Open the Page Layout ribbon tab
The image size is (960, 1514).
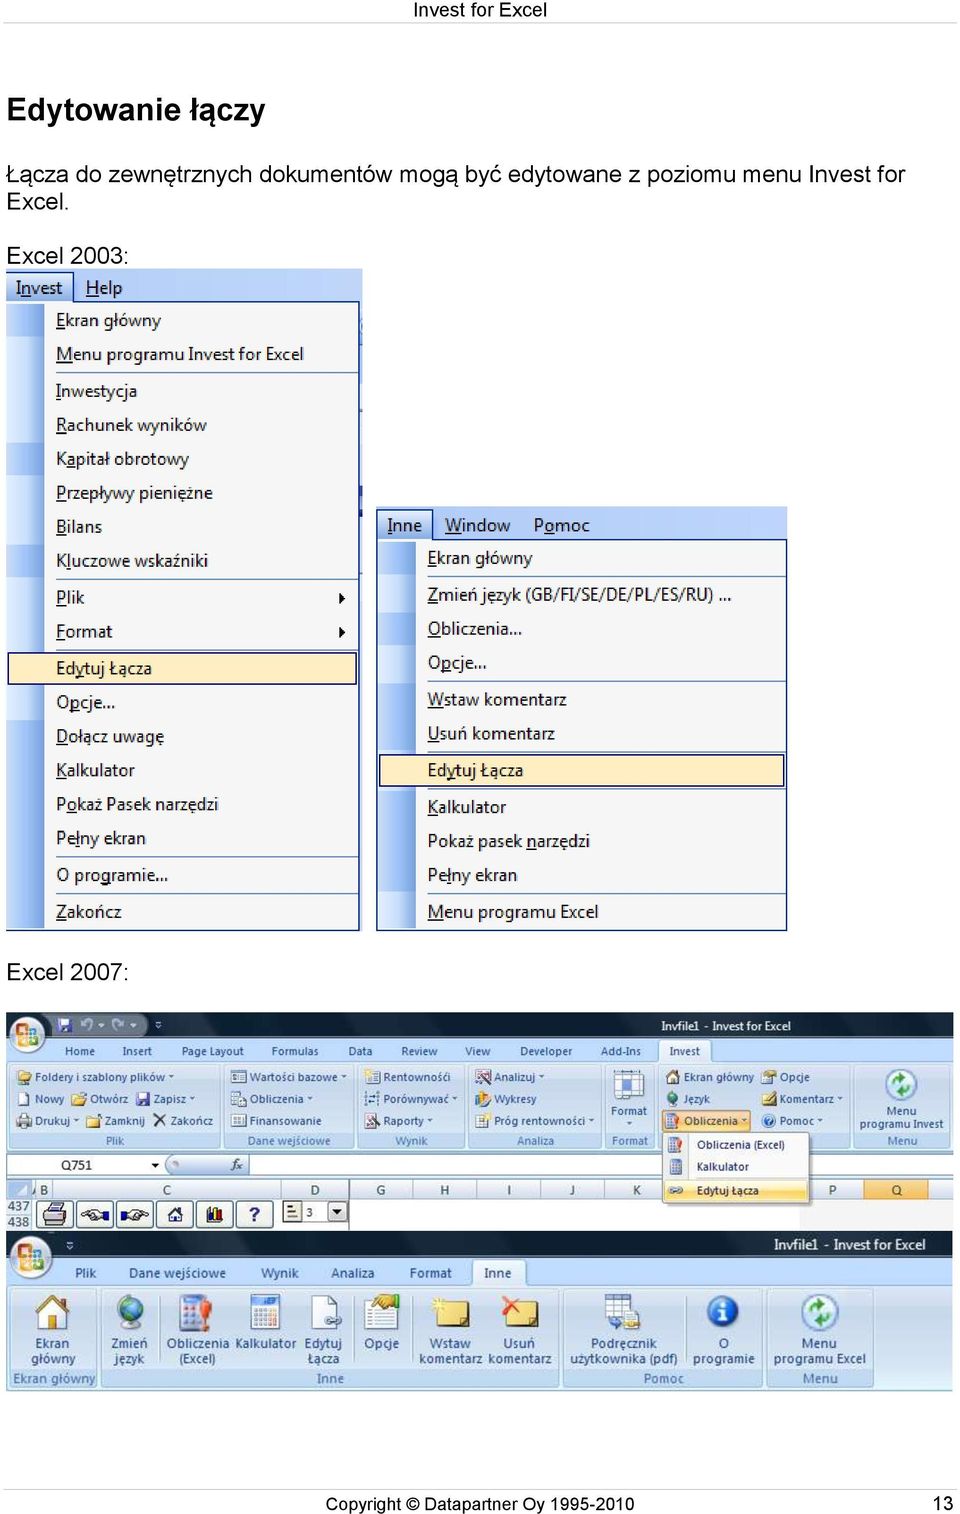click(x=212, y=1051)
